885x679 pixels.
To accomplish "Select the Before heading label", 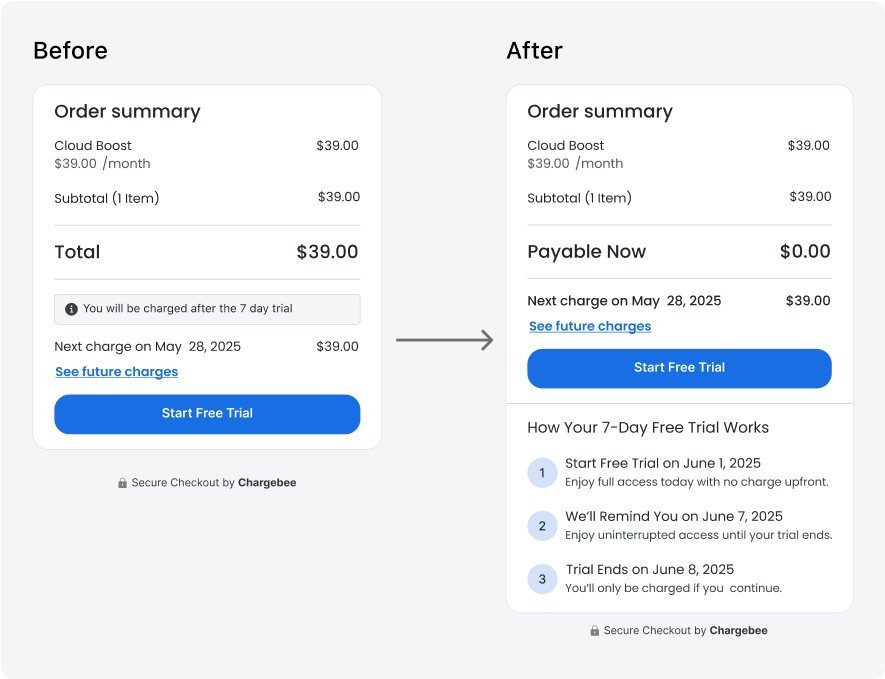I will click(70, 51).
